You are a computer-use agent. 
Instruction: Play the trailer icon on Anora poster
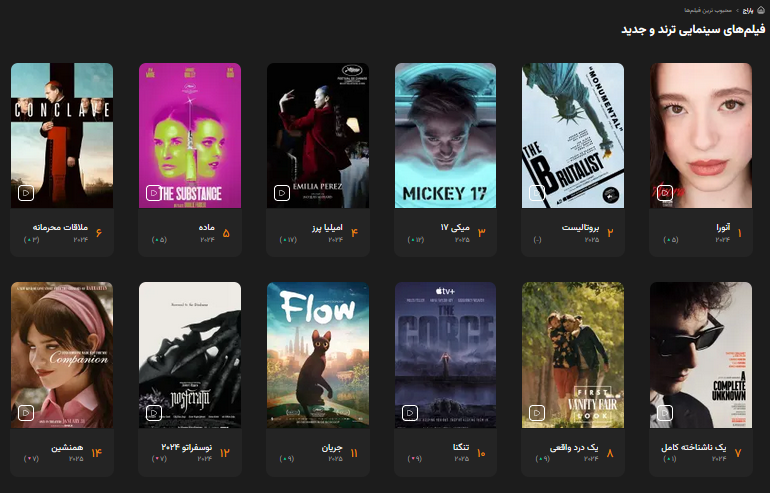click(x=665, y=193)
